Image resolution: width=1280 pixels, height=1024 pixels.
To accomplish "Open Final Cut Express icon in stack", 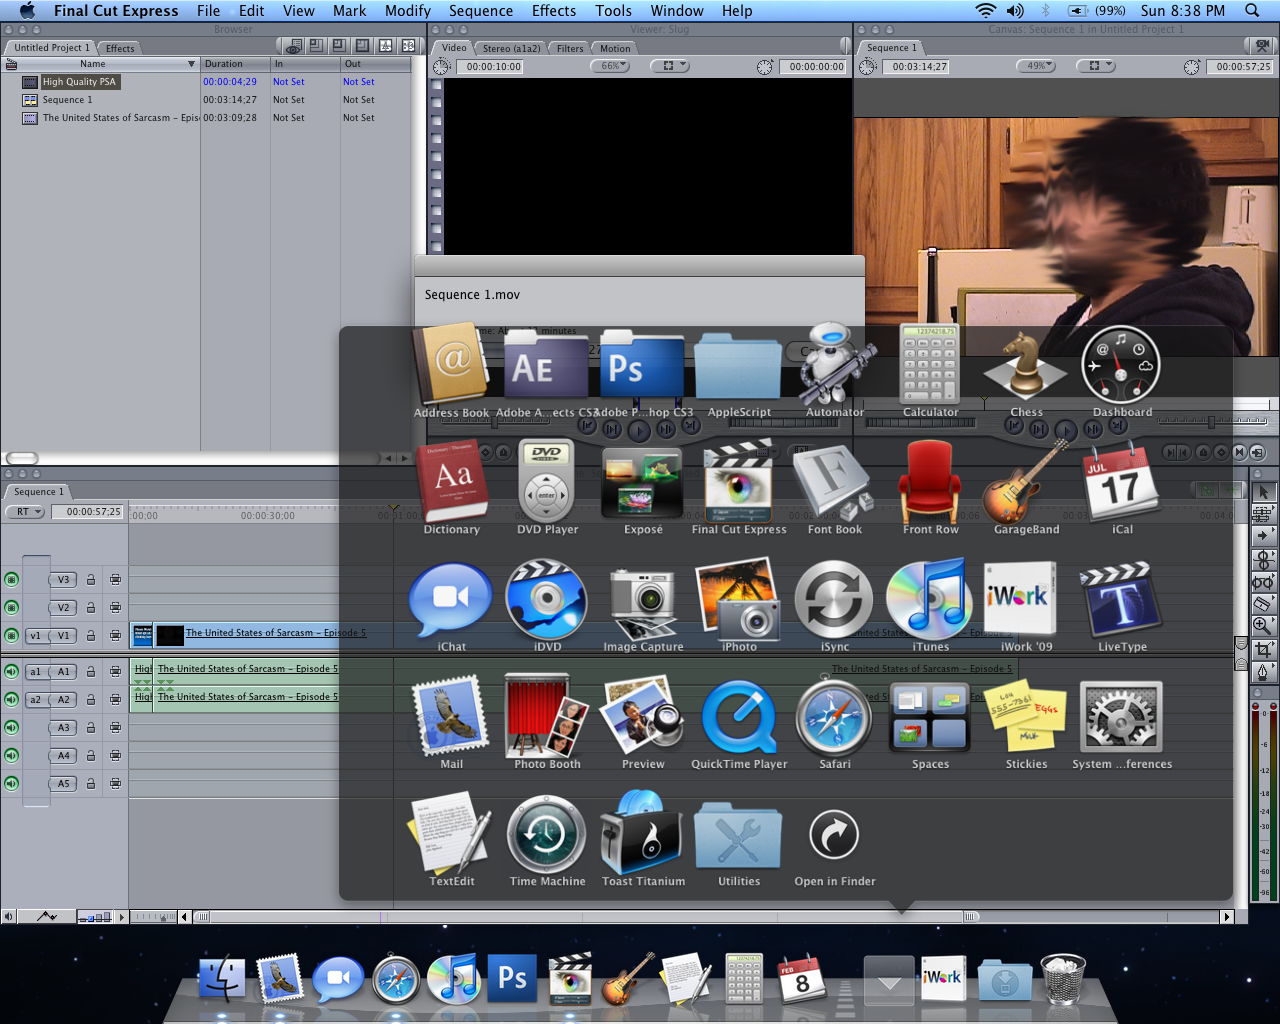I will click(739, 481).
